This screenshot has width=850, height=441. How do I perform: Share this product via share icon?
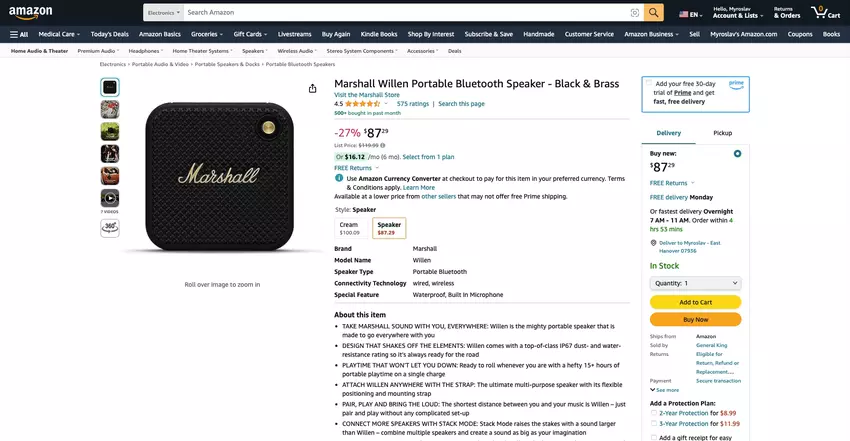(x=313, y=88)
